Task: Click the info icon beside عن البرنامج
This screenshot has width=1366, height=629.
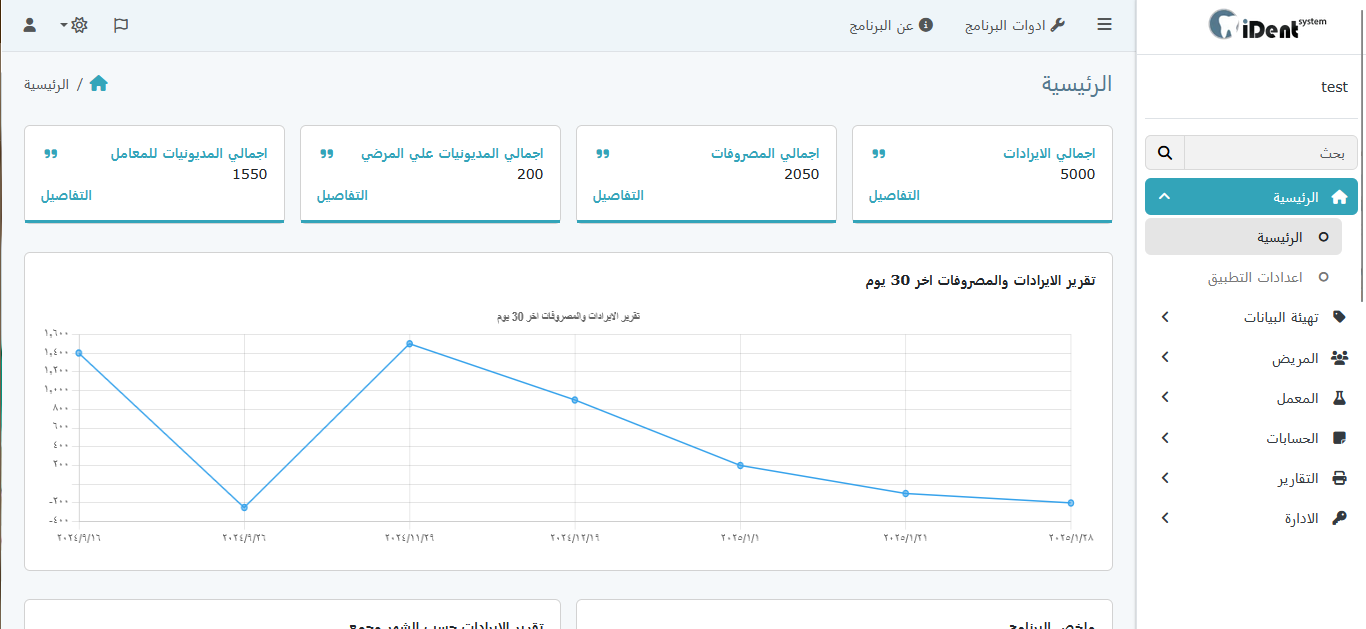Action: (x=926, y=25)
